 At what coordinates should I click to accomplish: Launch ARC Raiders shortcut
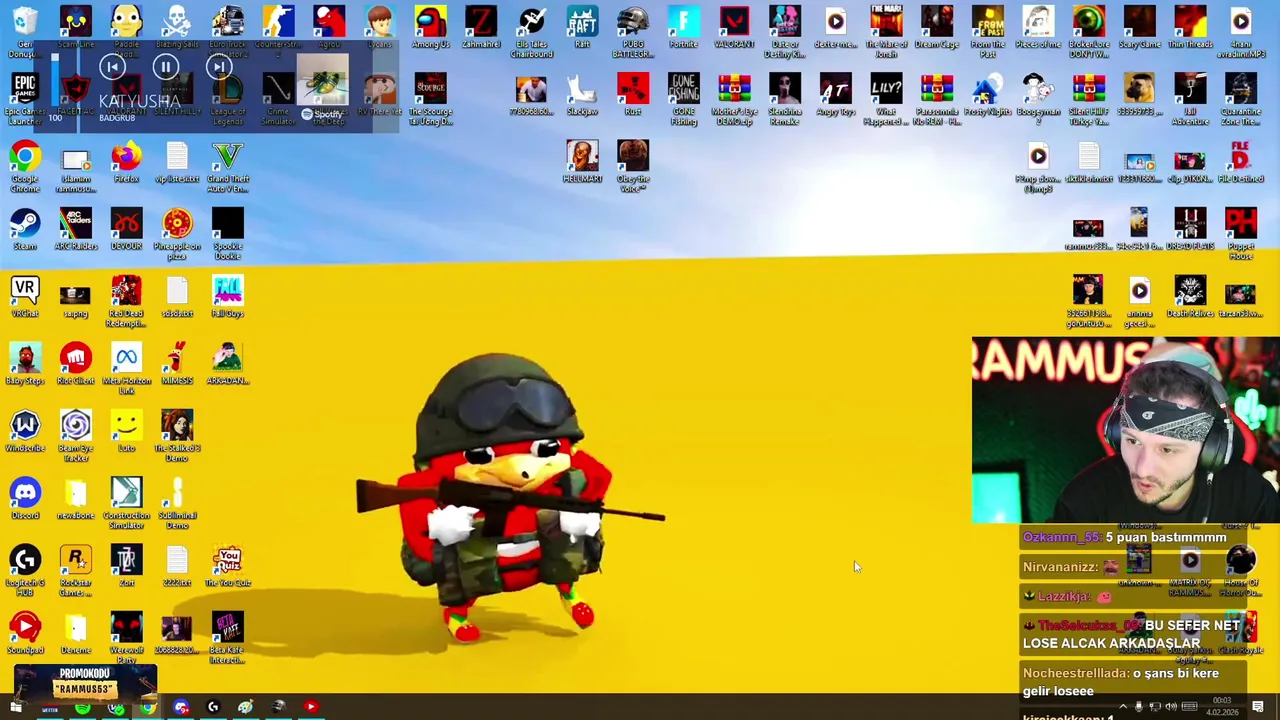pos(76,230)
